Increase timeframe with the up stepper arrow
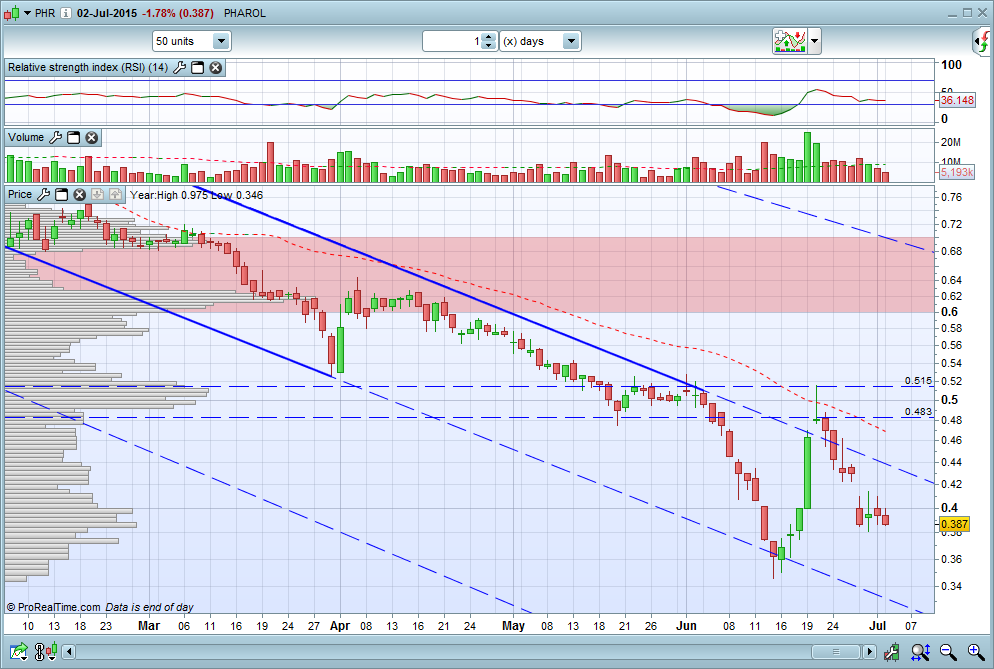The image size is (994, 669). pyautogui.click(x=488, y=37)
